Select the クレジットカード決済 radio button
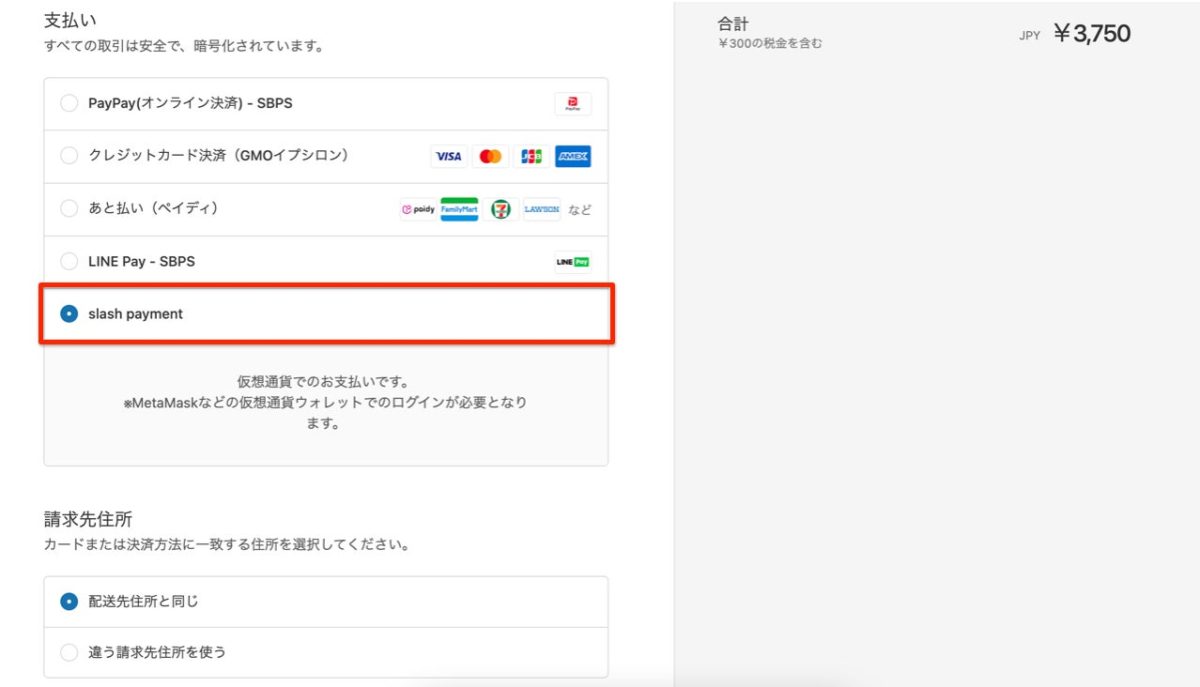This screenshot has height=687, width=1200. [x=69, y=156]
